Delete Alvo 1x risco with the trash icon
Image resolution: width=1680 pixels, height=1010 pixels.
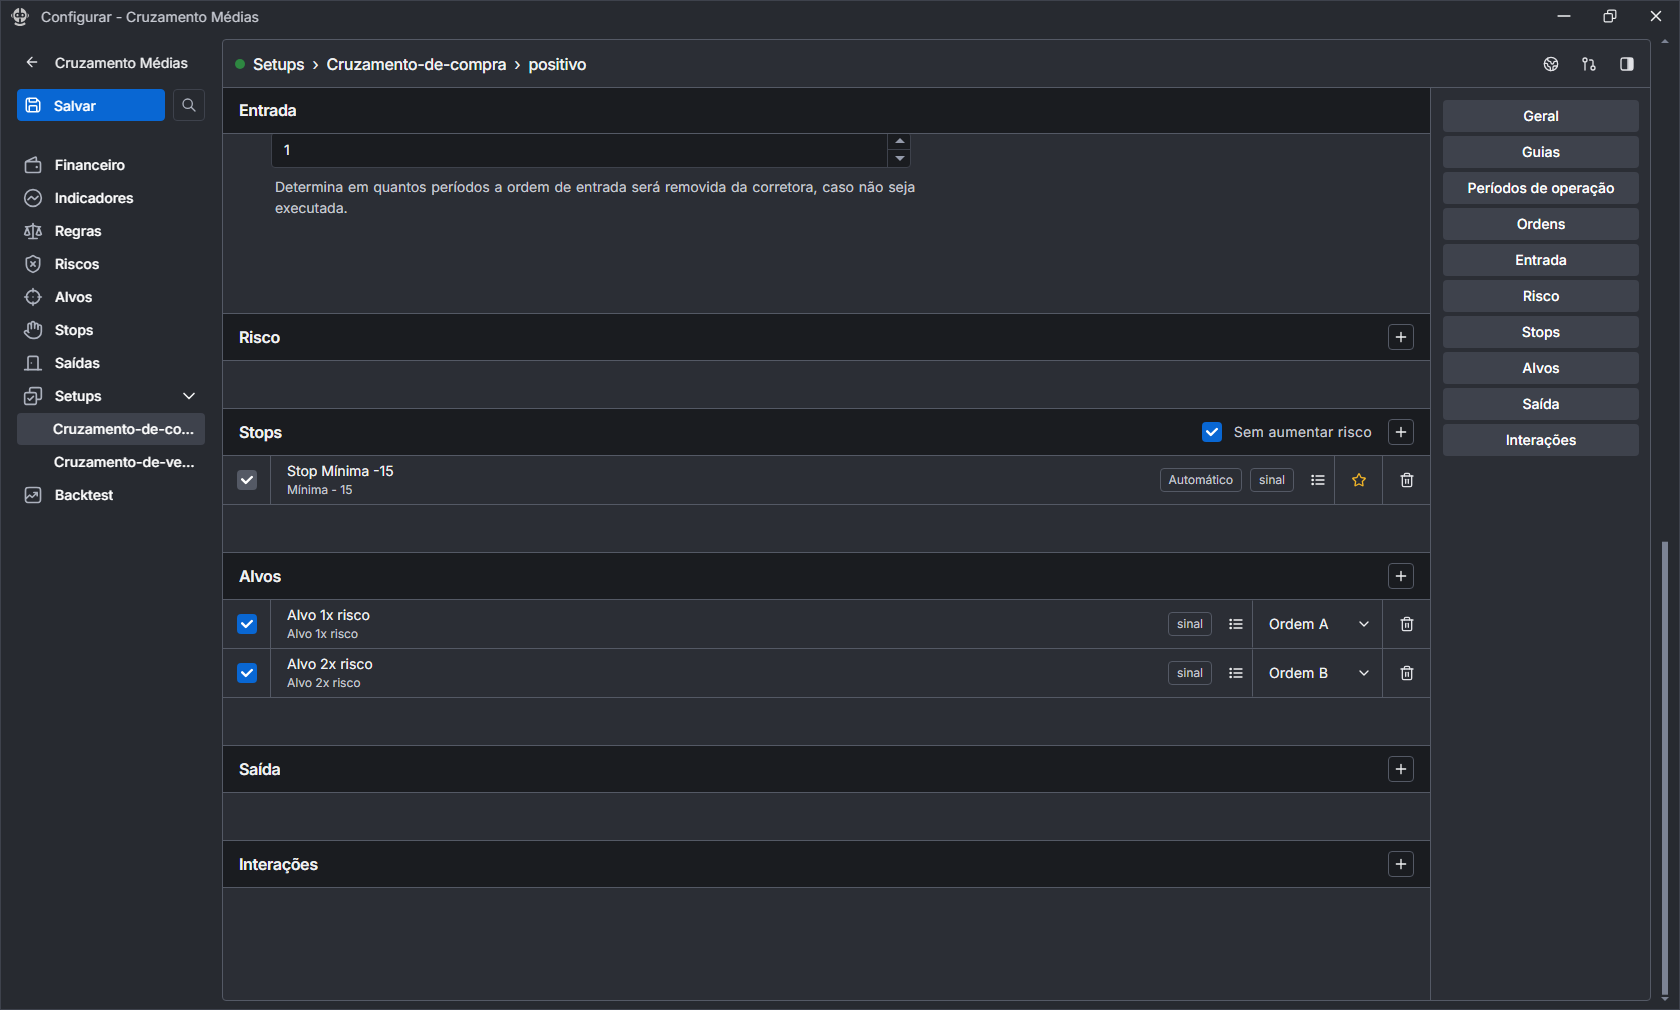pyautogui.click(x=1406, y=624)
